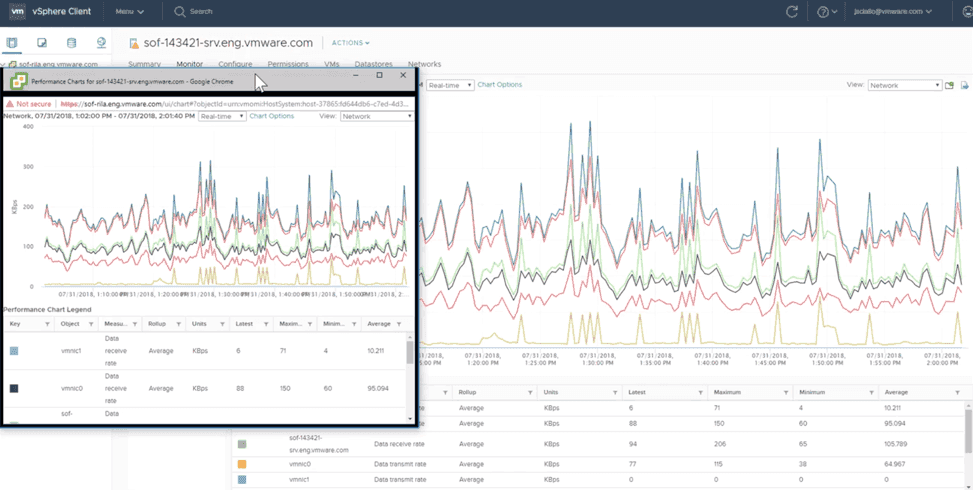
Task: Open the View Network dropdown in main page
Action: (904, 86)
